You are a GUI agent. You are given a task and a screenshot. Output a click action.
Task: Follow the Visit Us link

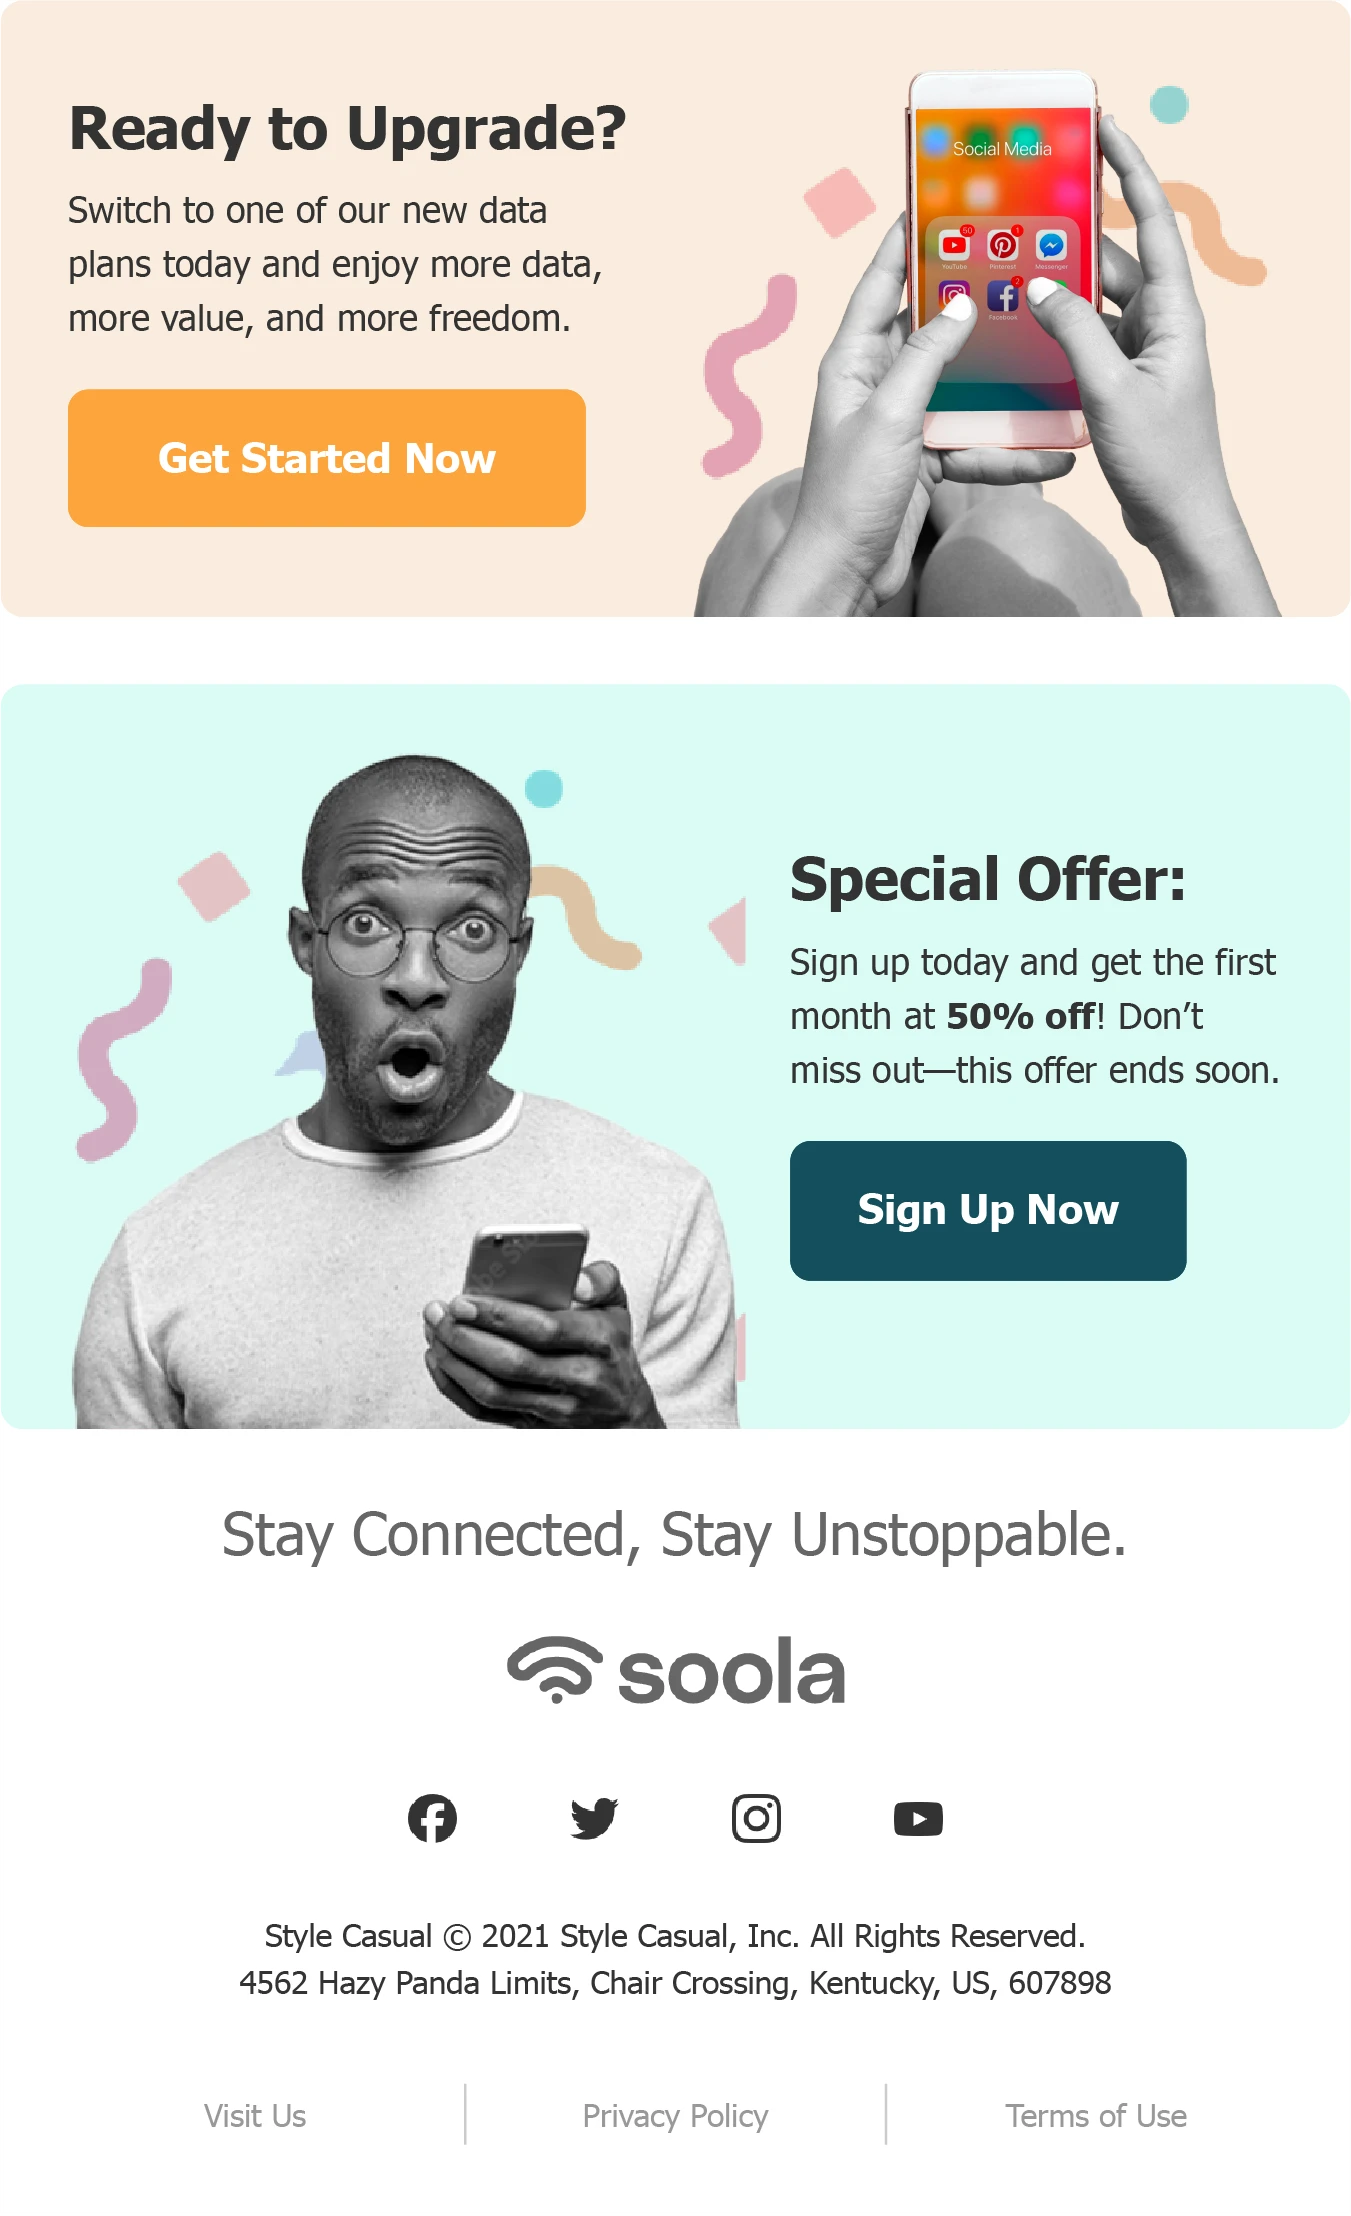coord(255,2116)
